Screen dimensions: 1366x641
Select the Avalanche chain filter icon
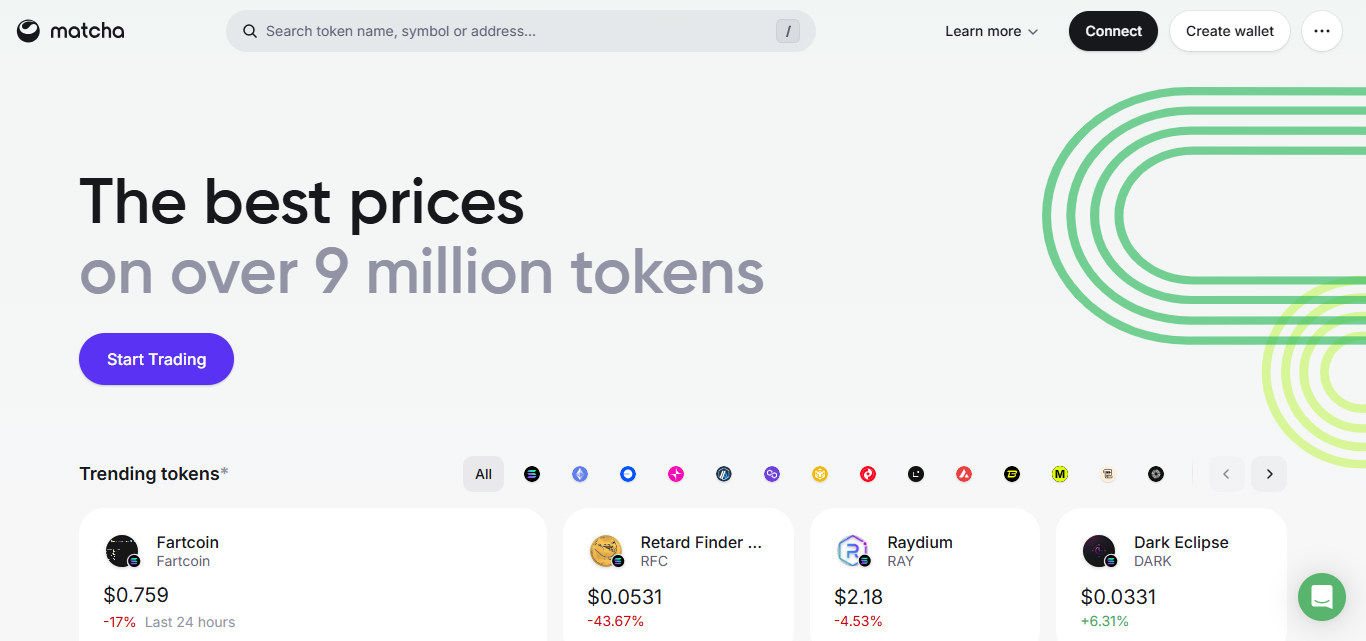[964, 474]
